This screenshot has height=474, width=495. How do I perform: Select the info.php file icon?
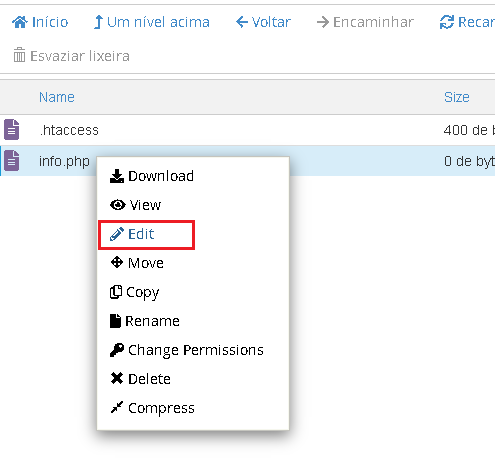pyautogui.click(x=12, y=161)
